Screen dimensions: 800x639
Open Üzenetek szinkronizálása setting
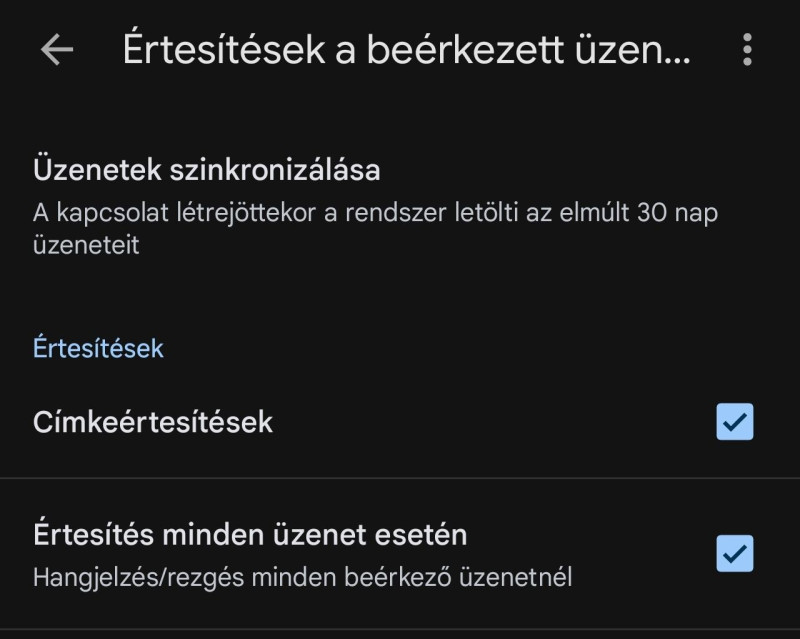207,170
